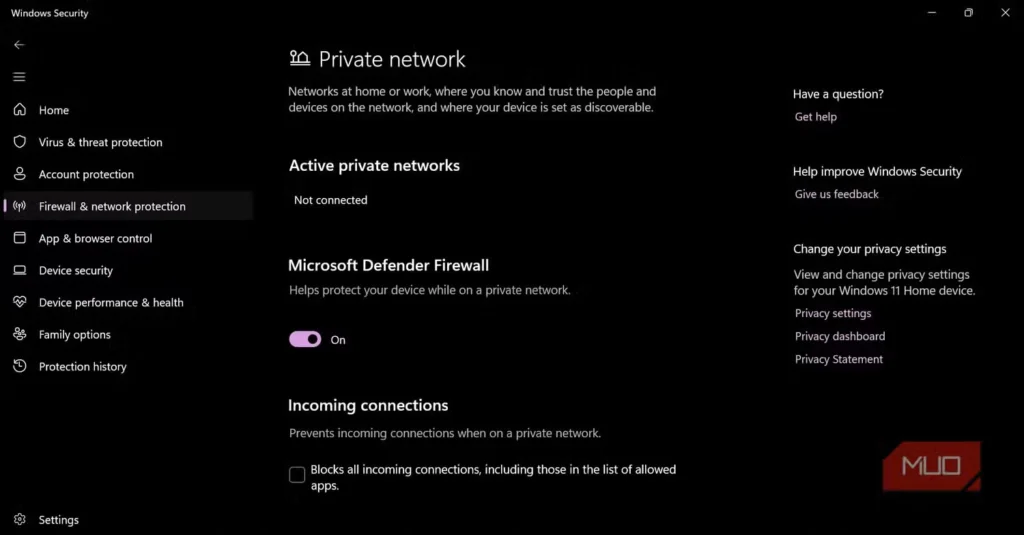Click the back arrow icon
The width and height of the screenshot is (1024, 535).
click(19, 45)
